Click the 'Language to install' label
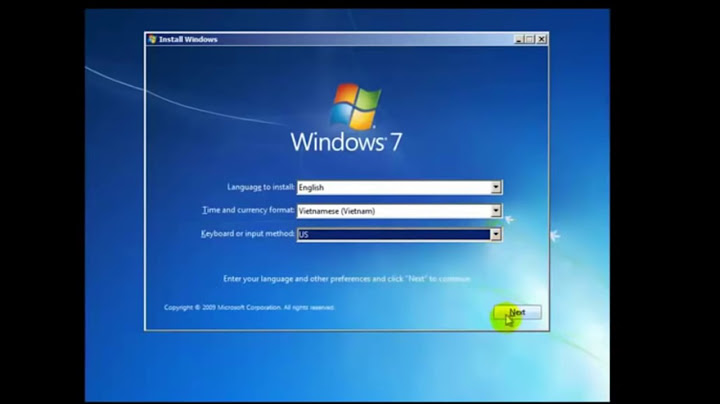The width and height of the screenshot is (720, 404). pos(260,187)
